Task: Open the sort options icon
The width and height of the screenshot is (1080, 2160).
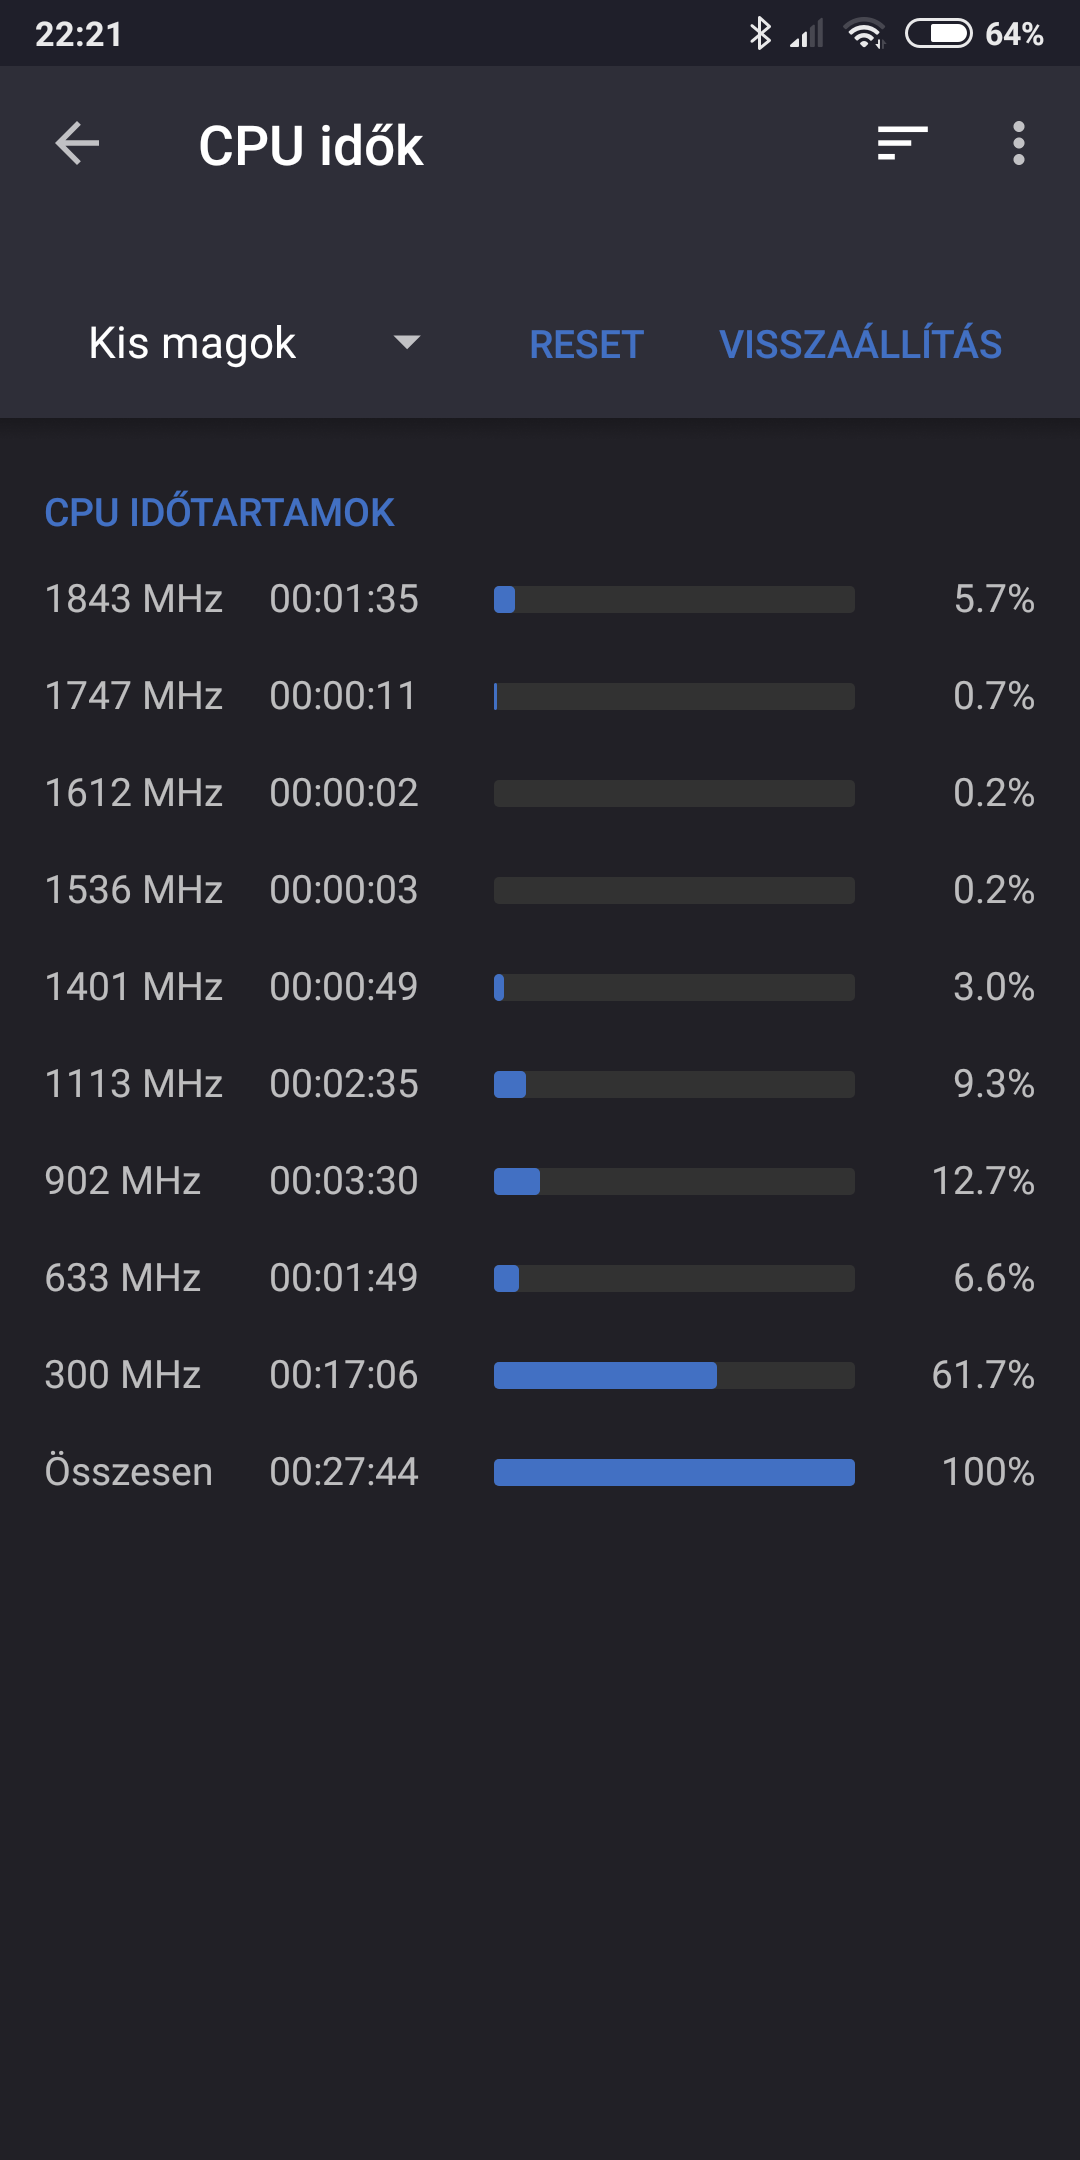Action: [903, 144]
